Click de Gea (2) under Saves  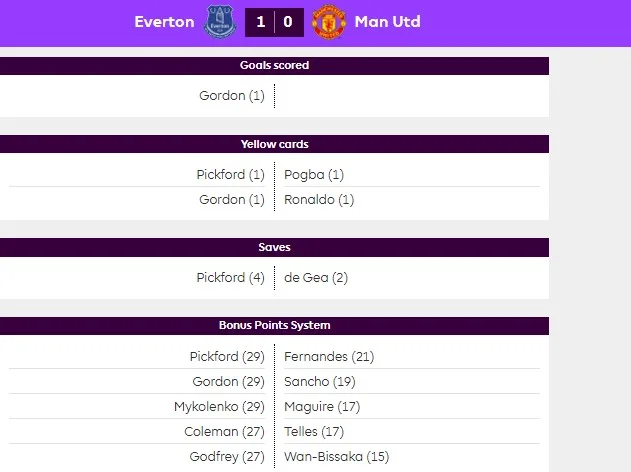click(316, 277)
